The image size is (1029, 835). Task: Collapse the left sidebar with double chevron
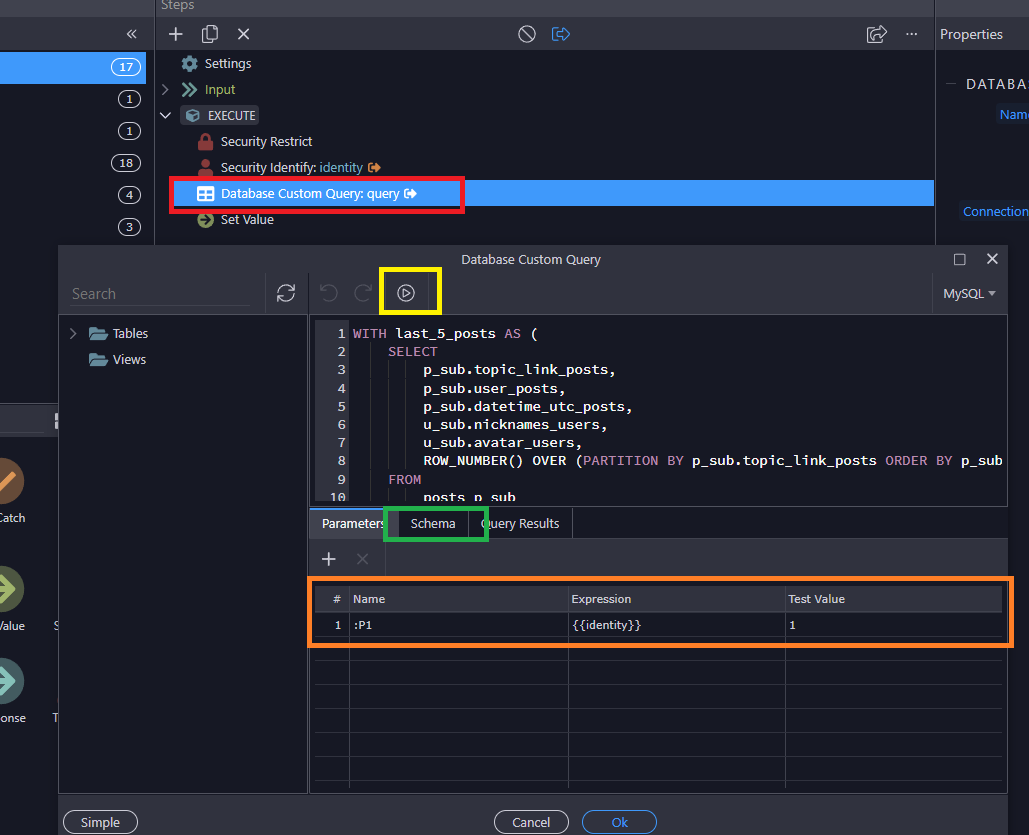point(131,34)
